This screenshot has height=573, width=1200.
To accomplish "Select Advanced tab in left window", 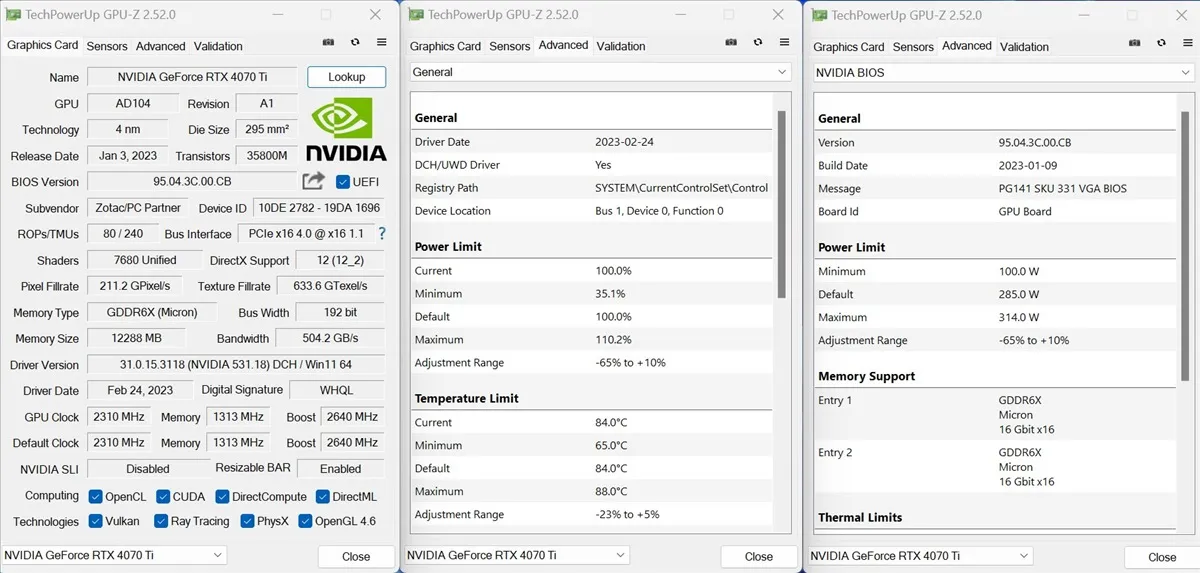I will (x=161, y=46).
